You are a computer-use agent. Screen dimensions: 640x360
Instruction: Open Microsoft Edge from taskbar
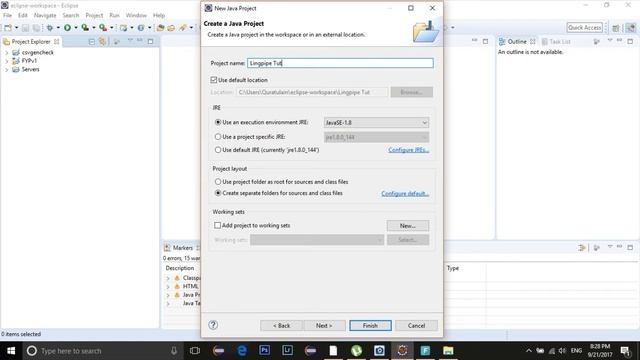click(x=242, y=351)
